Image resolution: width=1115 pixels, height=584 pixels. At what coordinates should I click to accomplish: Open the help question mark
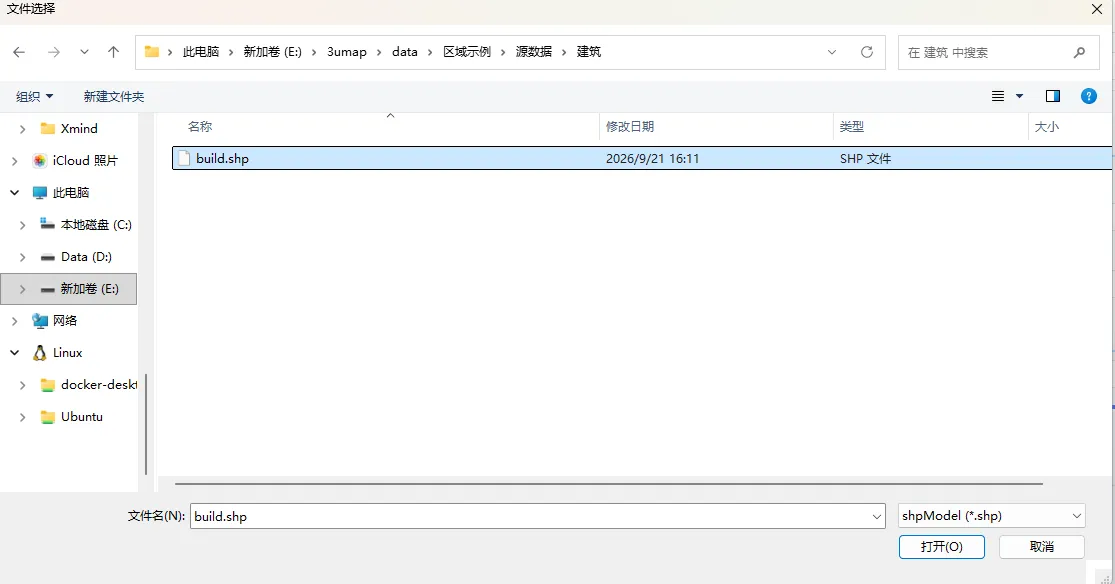pos(1089,96)
